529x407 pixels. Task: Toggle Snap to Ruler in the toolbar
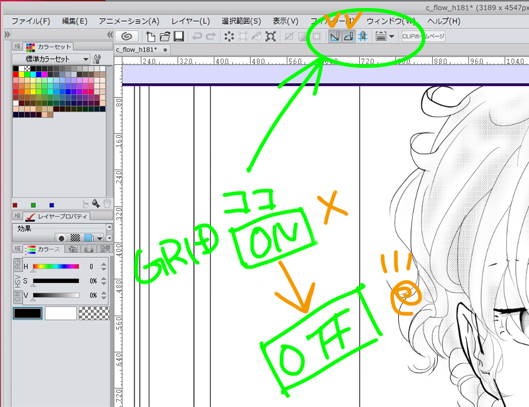(x=335, y=36)
